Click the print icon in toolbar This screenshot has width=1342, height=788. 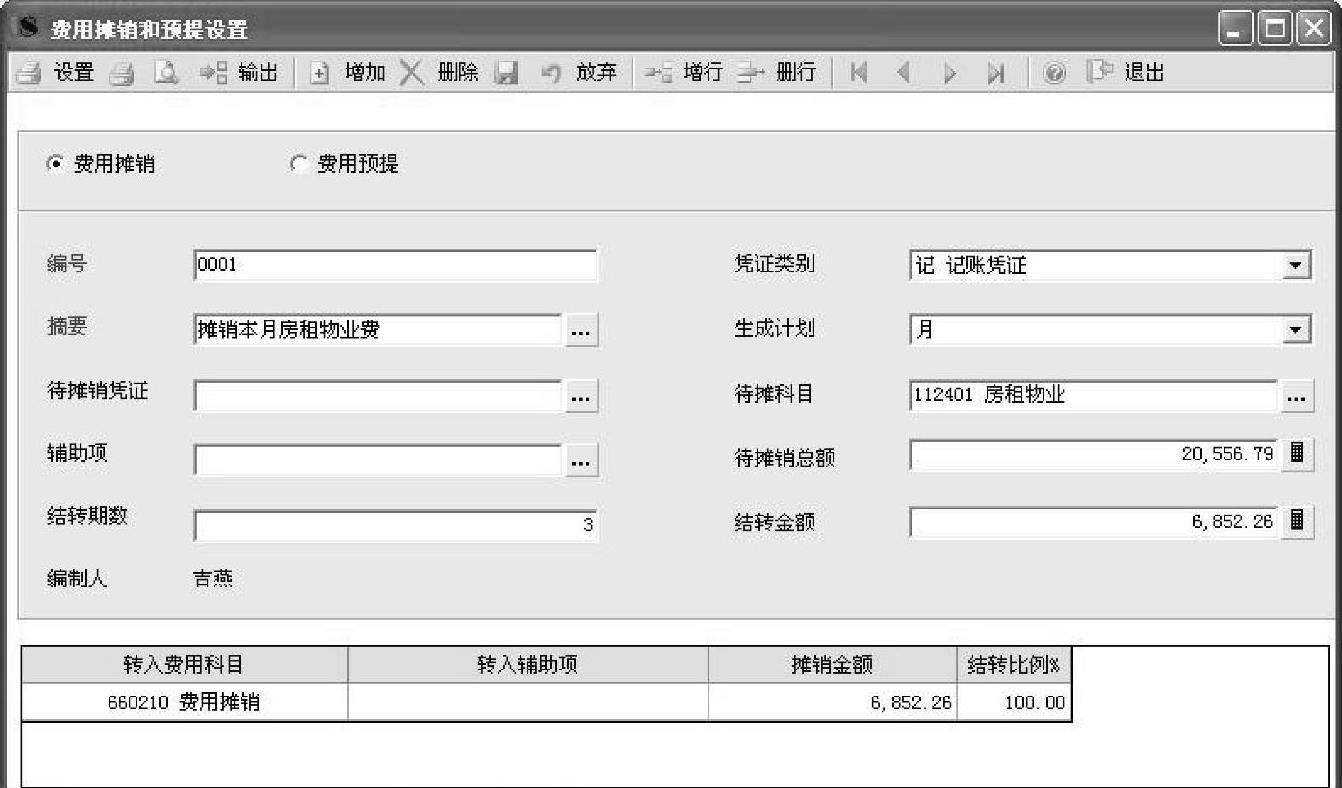[122, 73]
